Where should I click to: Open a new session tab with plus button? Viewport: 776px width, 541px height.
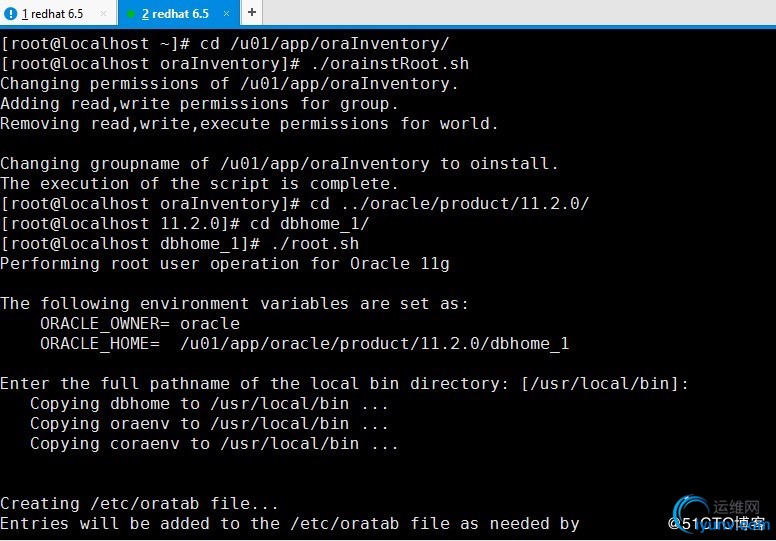[252, 12]
